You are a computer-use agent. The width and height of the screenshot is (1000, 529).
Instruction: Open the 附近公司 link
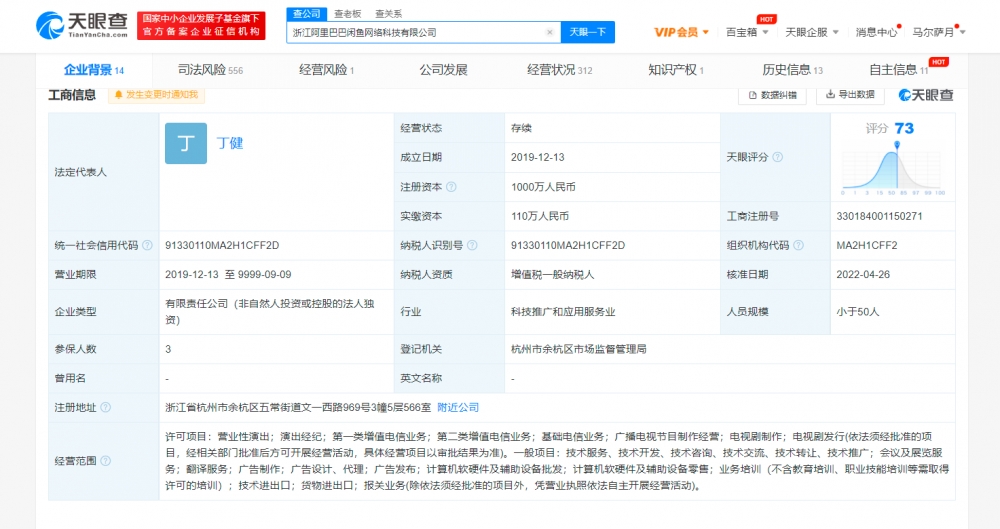tap(458, 407)
